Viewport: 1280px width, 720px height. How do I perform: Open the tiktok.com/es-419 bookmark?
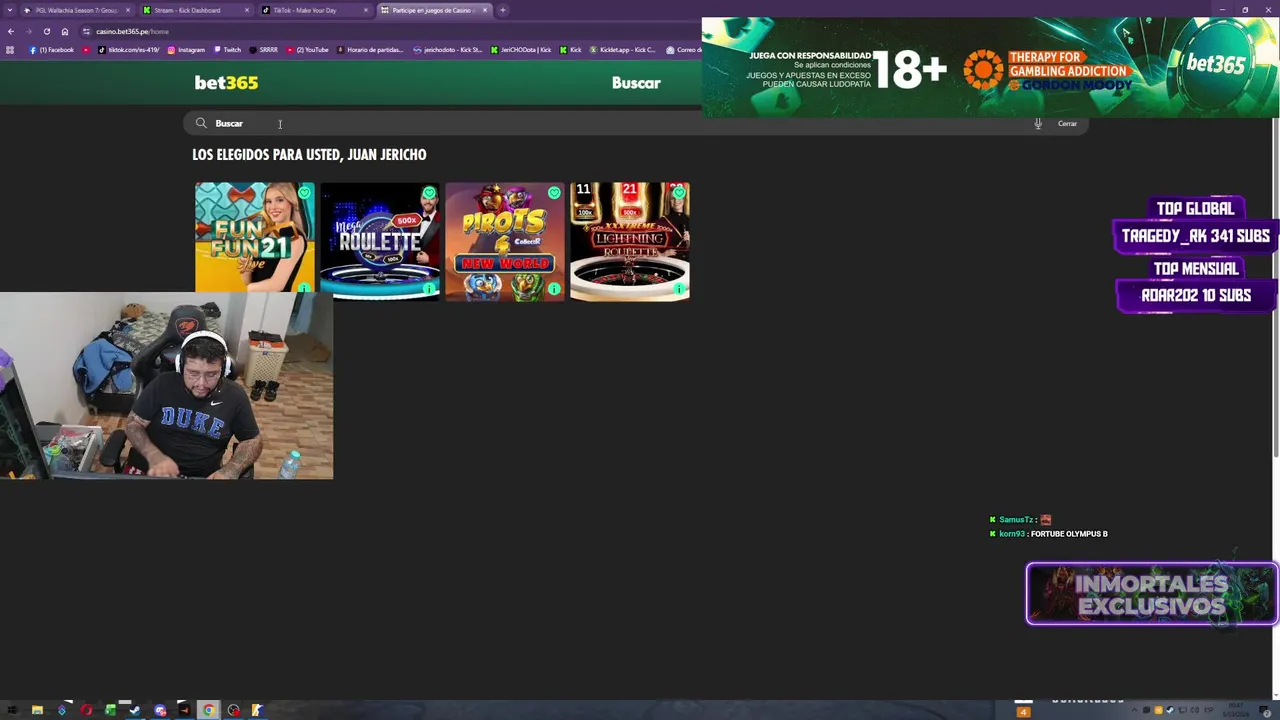click(x=129, y=50)
